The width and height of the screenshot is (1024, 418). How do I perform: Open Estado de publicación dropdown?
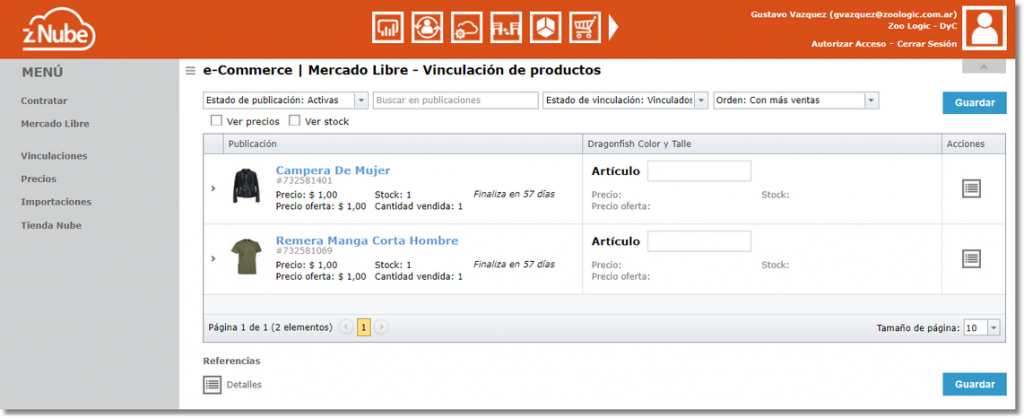coord(362,101)
